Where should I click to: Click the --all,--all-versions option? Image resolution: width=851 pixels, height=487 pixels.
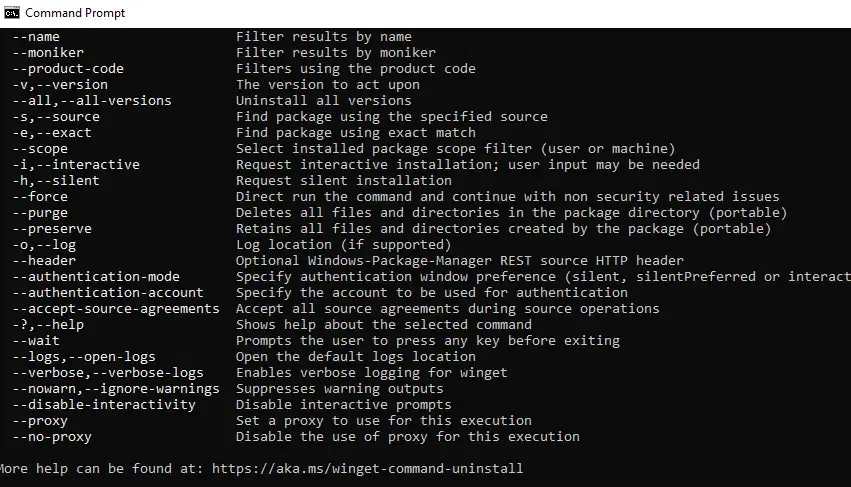click(x=92, y=101)
